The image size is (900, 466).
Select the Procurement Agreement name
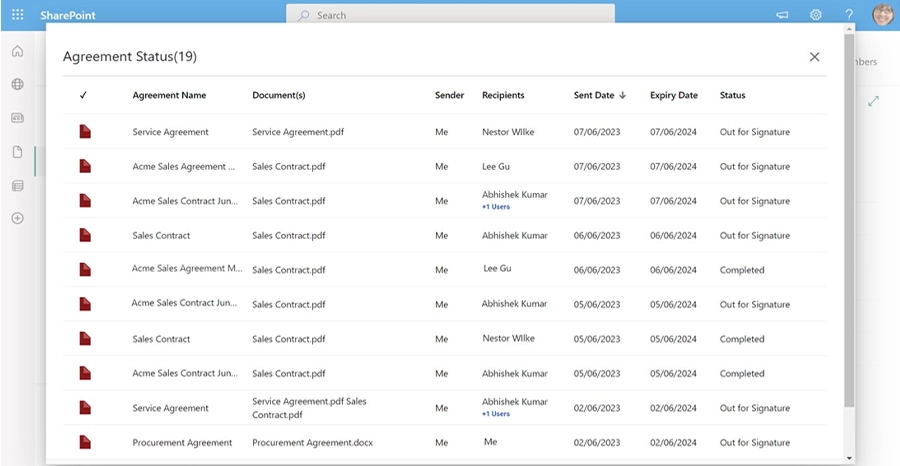coord(182,442)
